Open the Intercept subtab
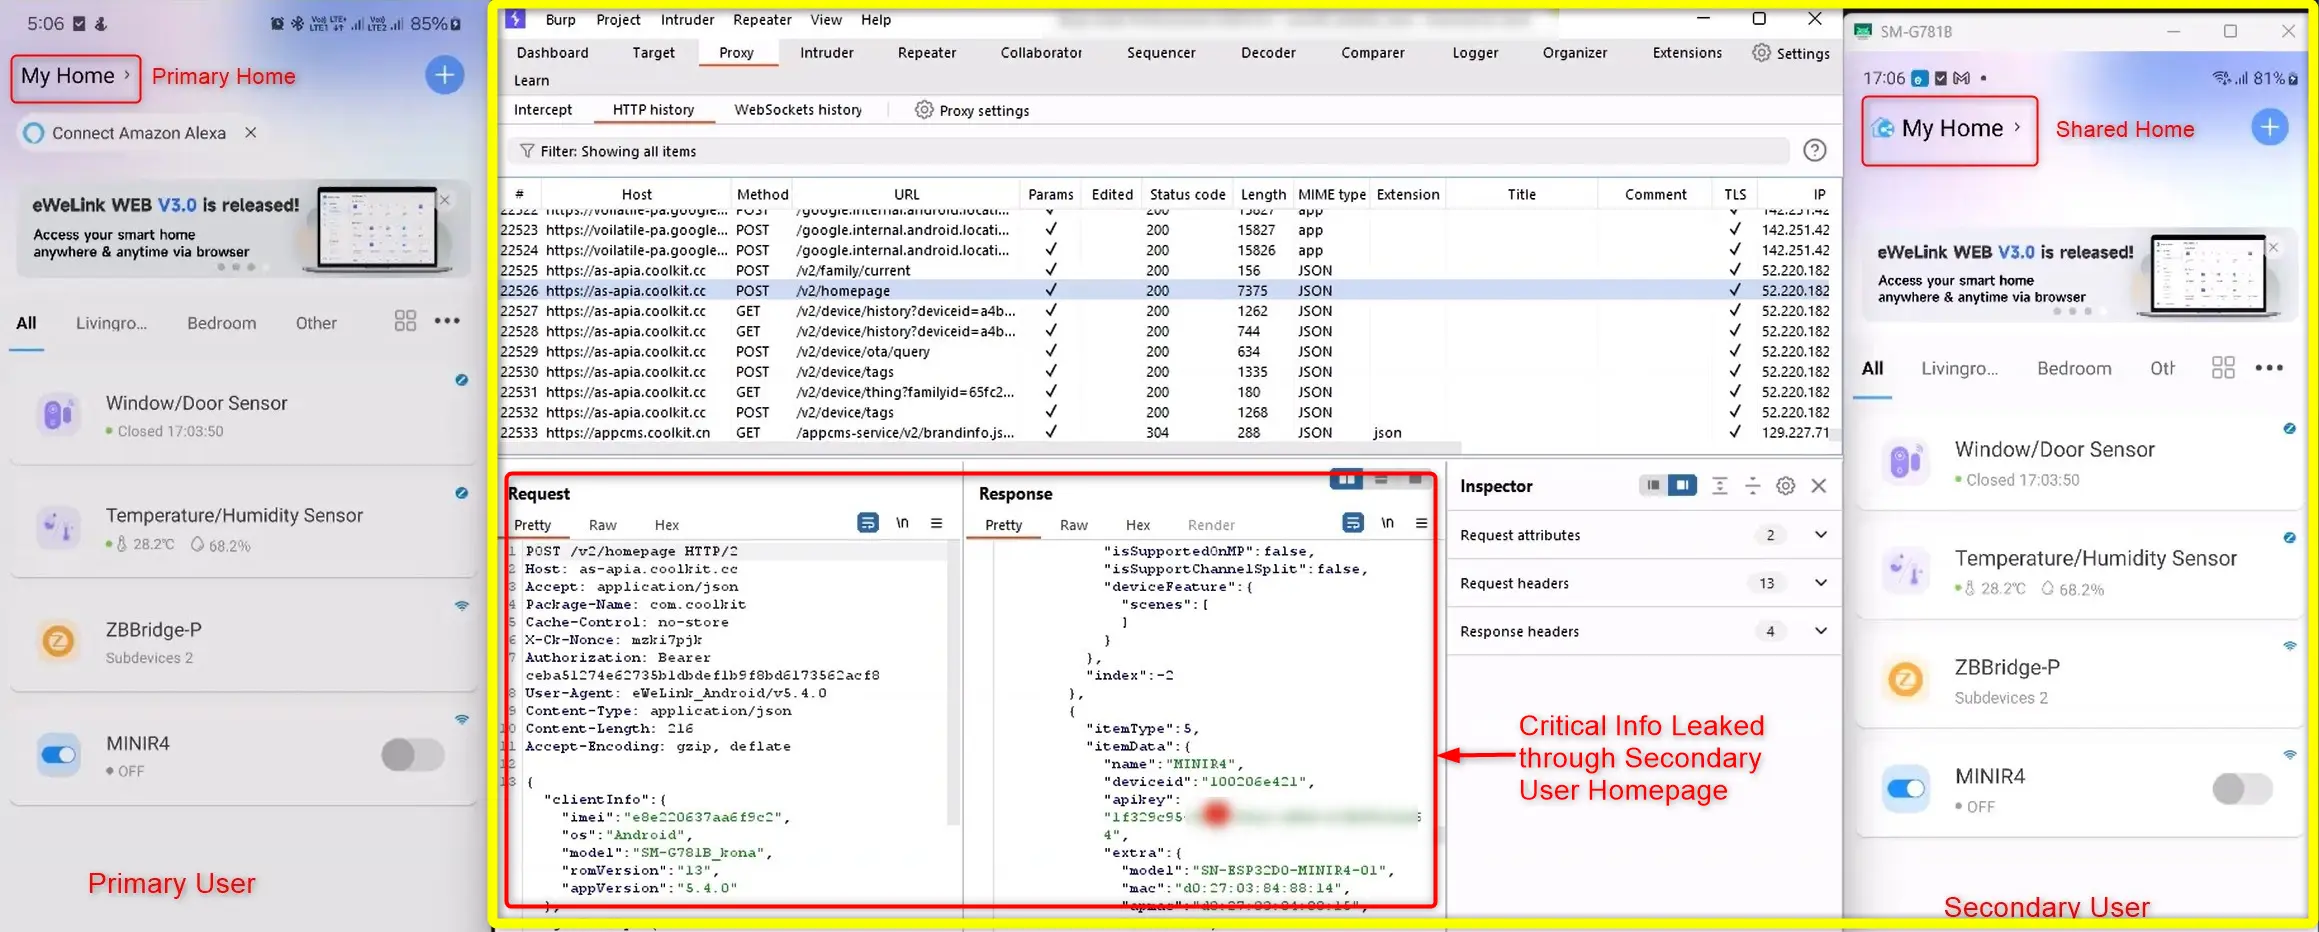 pyautogui.click(x=543, y=110)
